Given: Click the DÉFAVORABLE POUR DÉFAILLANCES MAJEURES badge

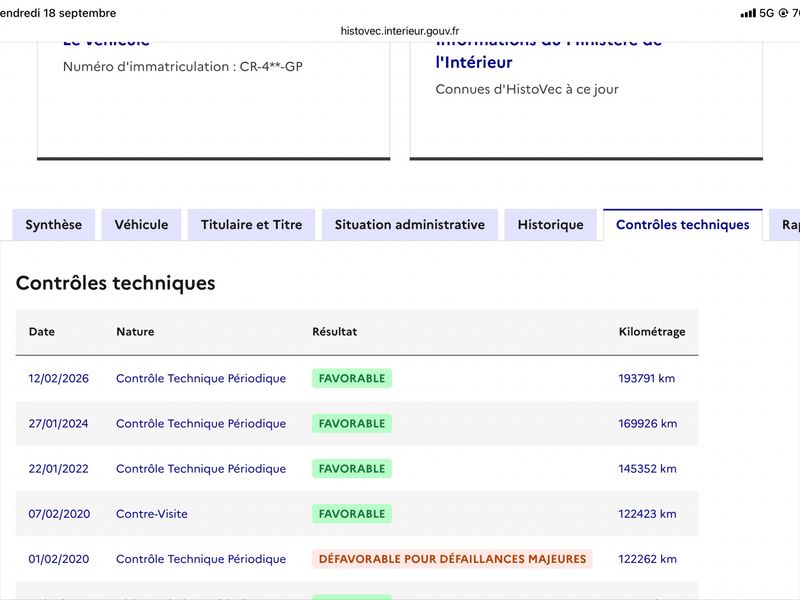Looking at the screenshot, I should click(x=452, y=559).
